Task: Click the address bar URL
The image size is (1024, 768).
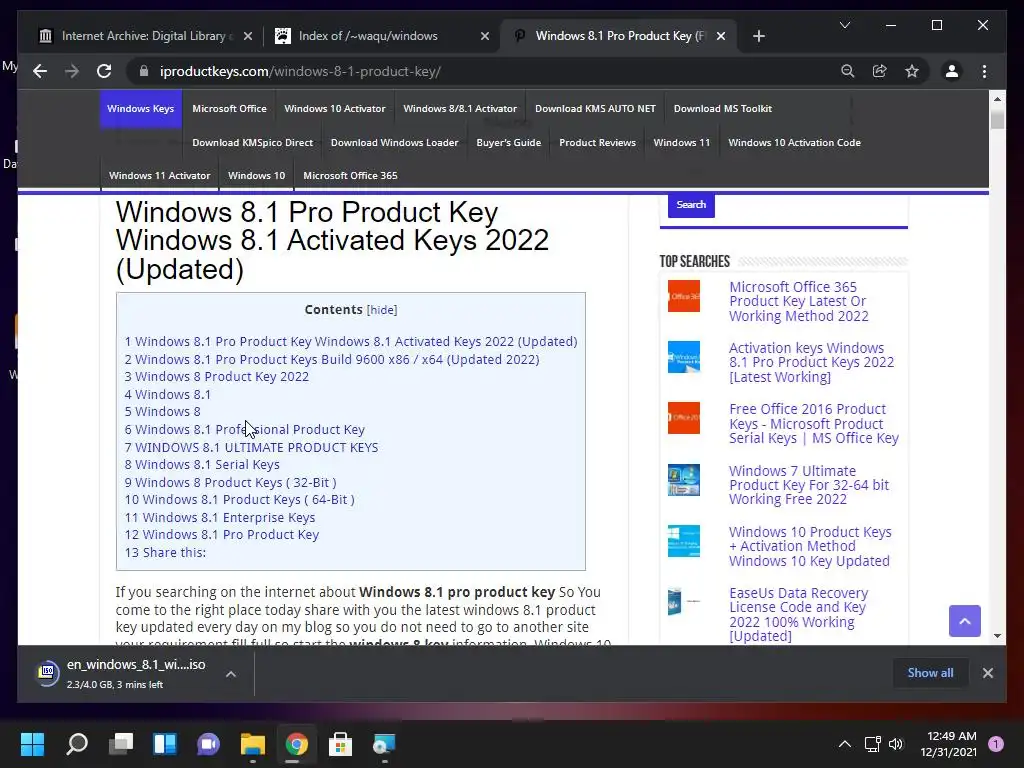Action: coord(300,71)
